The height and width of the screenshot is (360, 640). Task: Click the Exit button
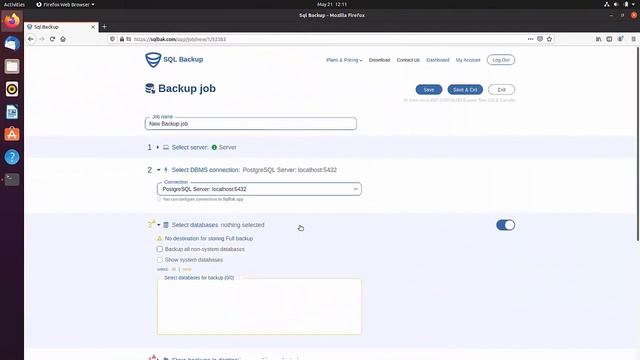click(x=501, y=90)
